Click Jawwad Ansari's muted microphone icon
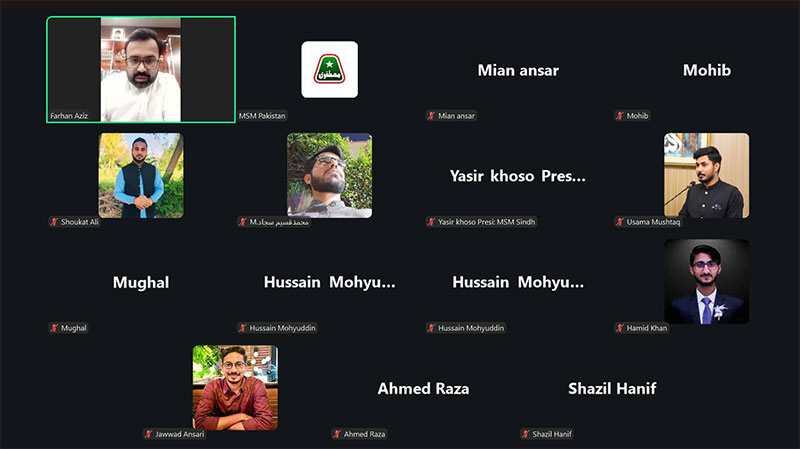 point(148,434)
